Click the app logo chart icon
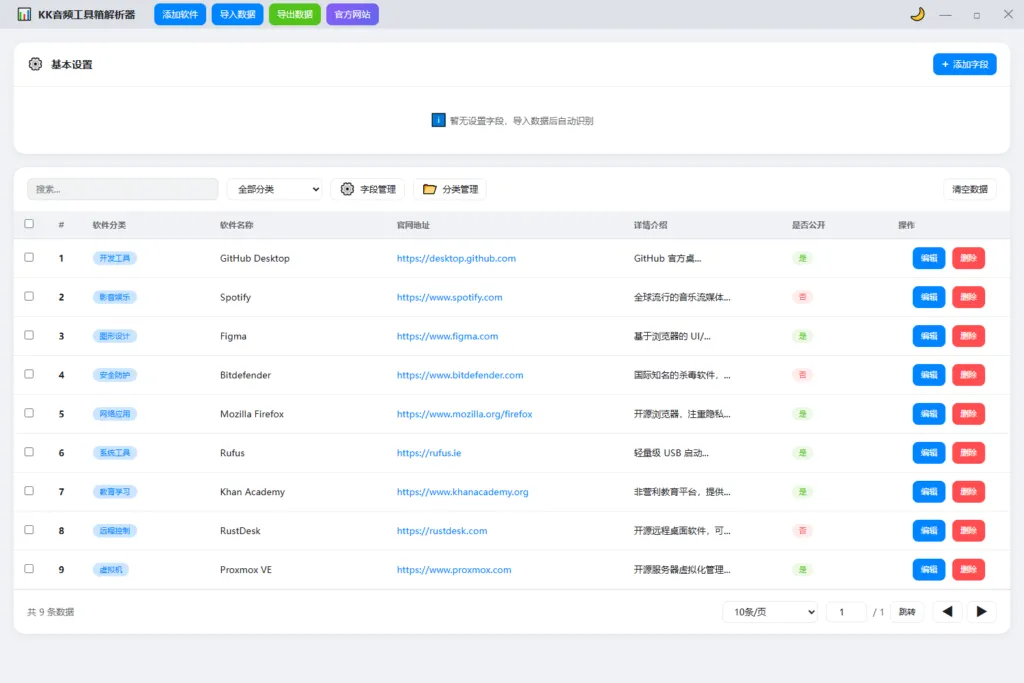The height and width of the screenshot is (683, 1024). (x=24, y=14)
